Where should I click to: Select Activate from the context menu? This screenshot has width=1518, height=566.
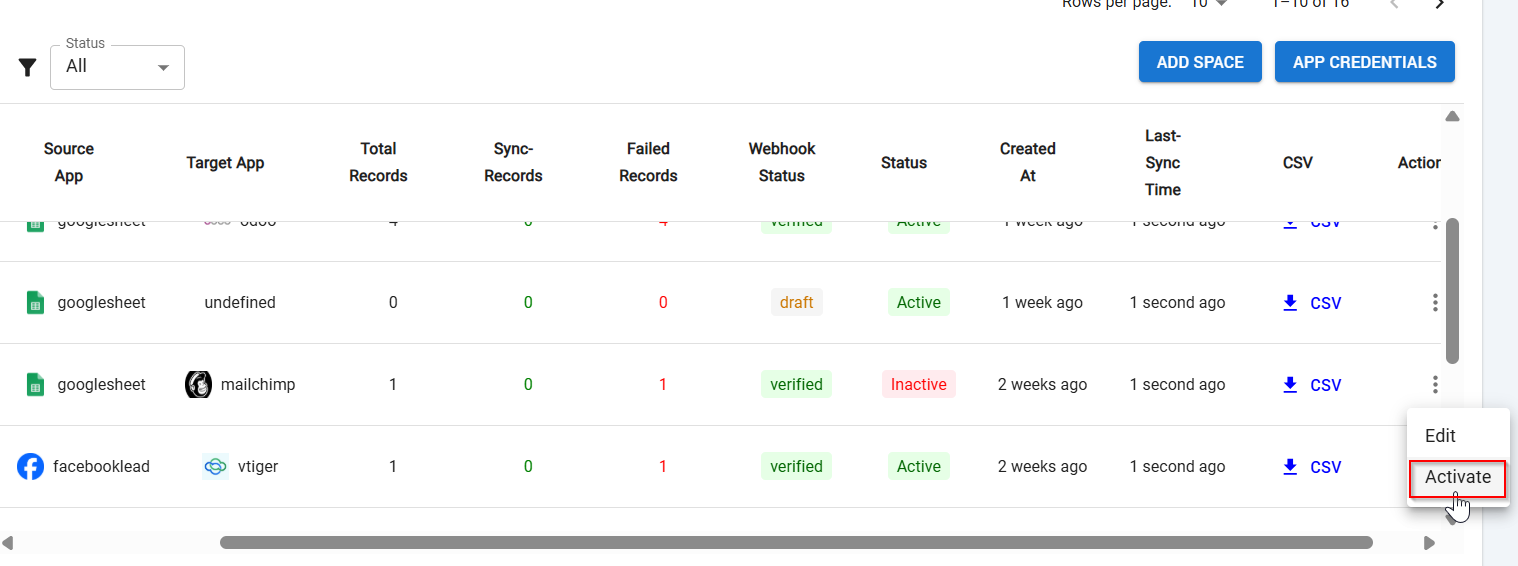pyautogui.click(x=1457, y=477)
